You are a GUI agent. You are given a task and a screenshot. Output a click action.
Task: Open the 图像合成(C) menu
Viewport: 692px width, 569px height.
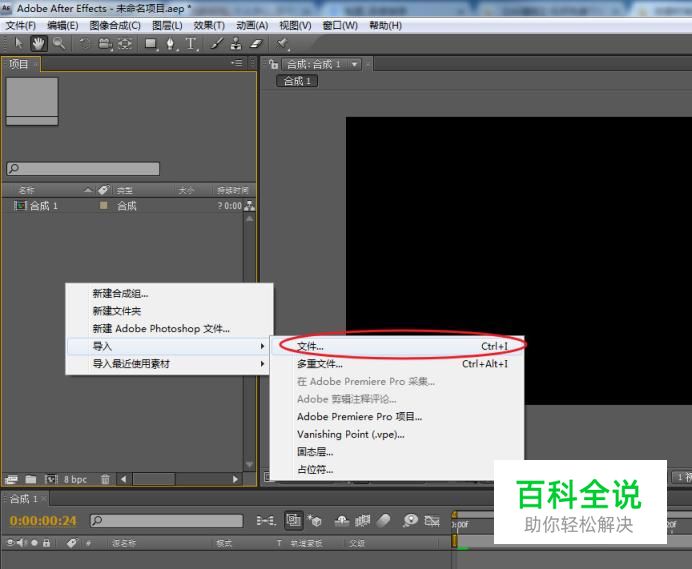[115, 26]
